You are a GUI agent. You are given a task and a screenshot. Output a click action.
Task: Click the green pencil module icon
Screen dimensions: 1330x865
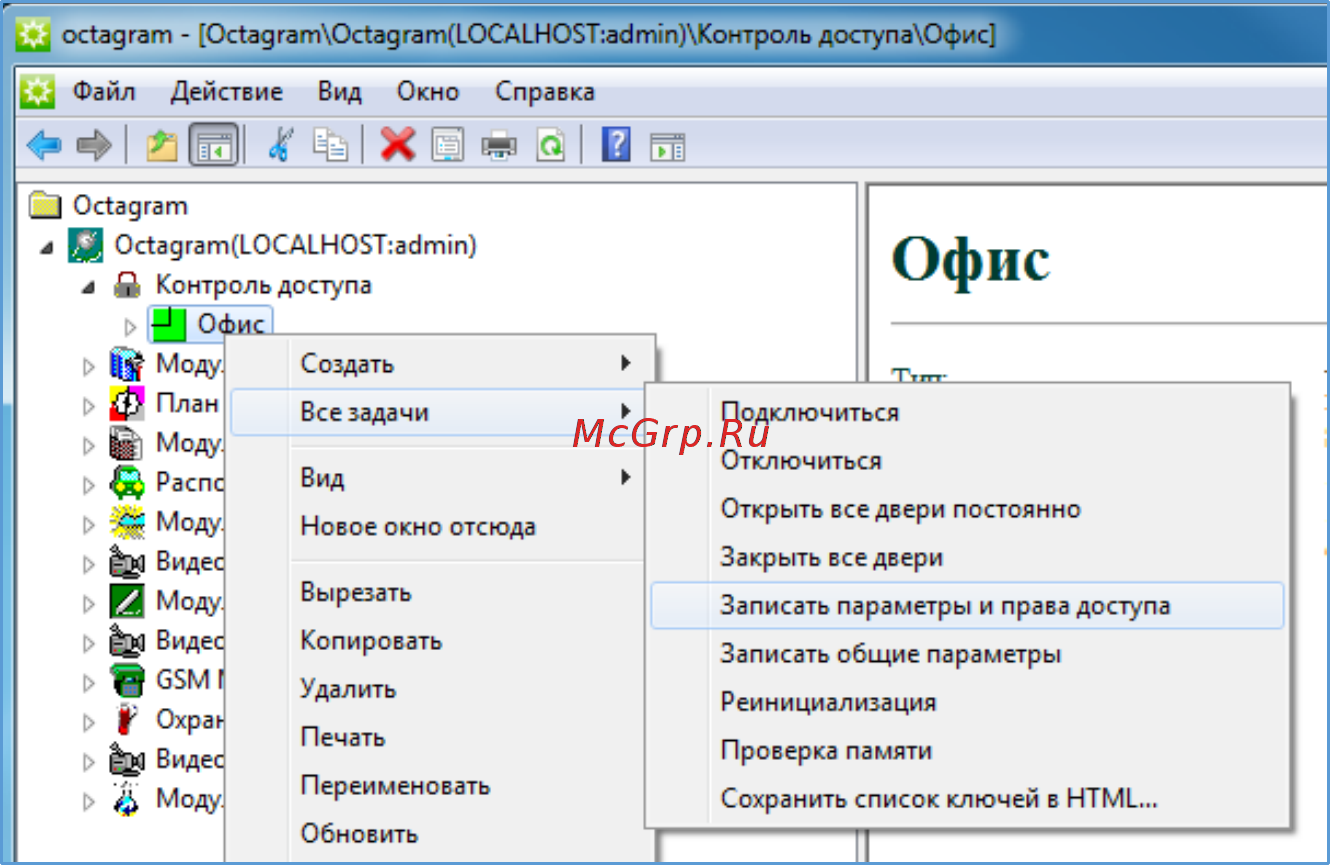click(127, 601)
